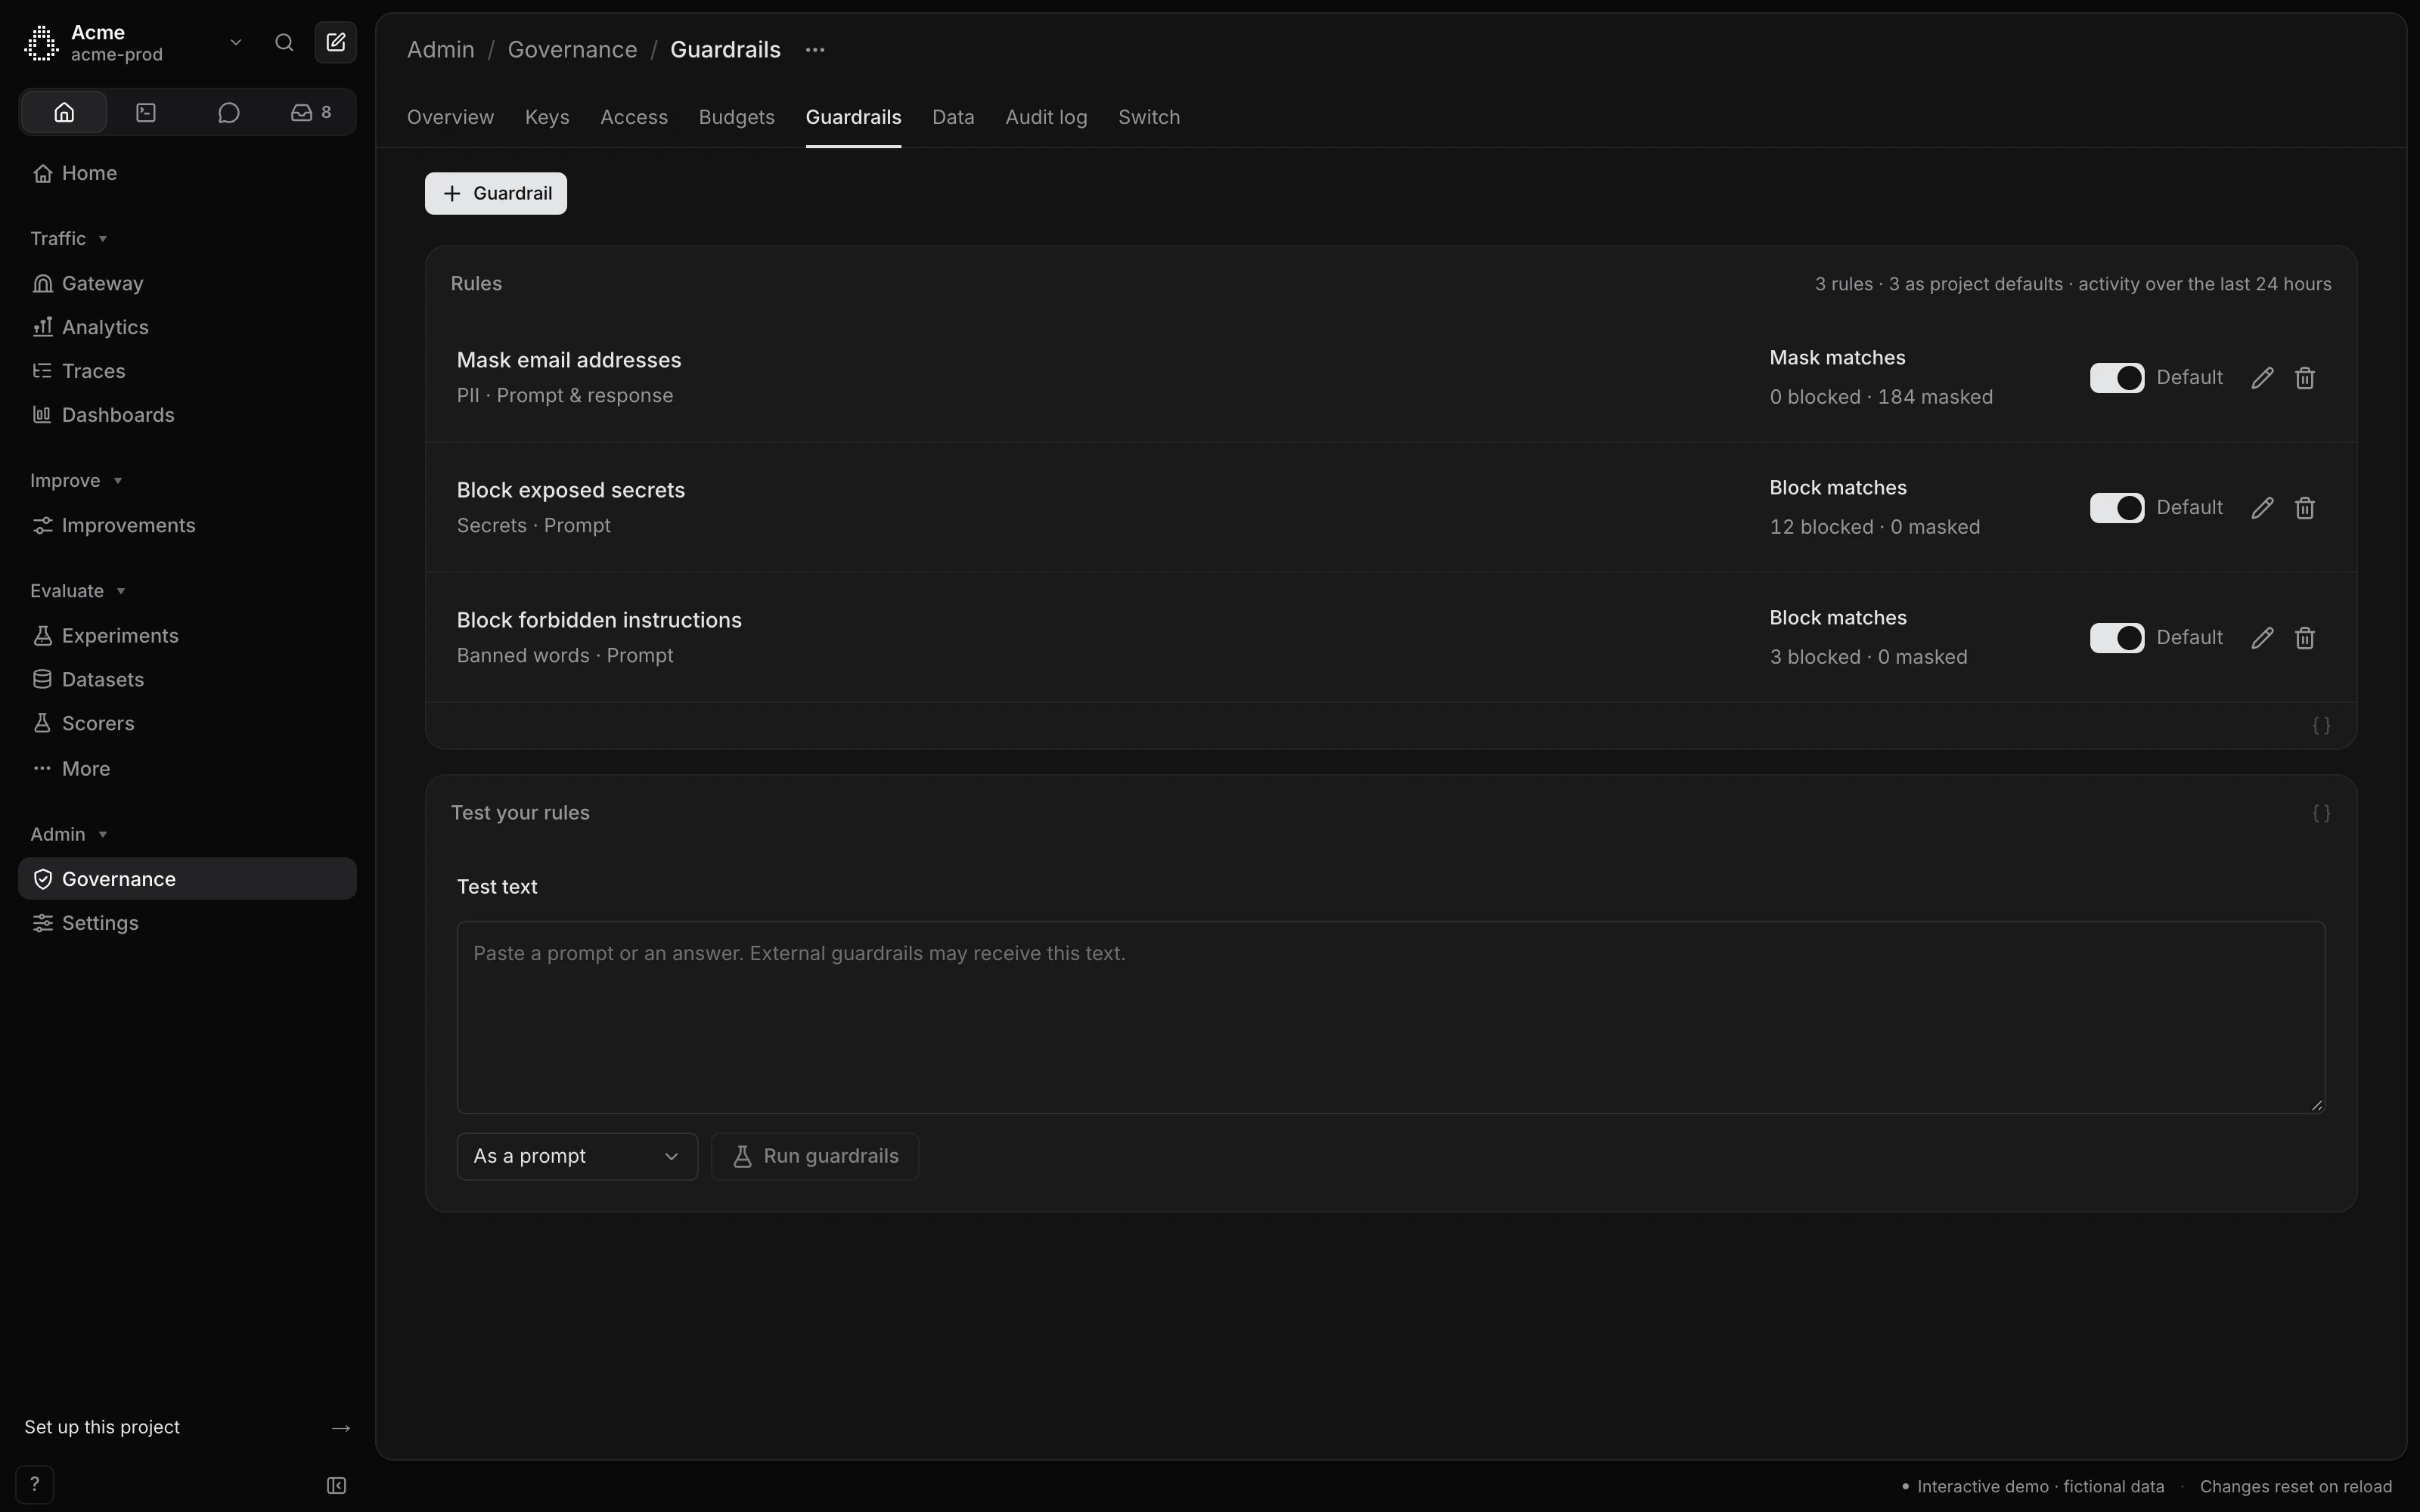Open the As a prompt dropdown
The width and height of the screenshot is (2420, 1512).
577,1156
